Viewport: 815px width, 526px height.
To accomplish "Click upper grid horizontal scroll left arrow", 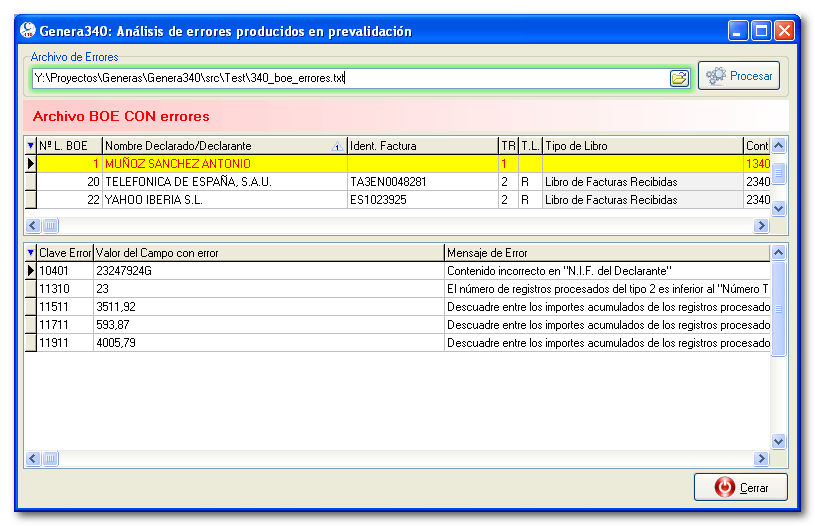I will (33, 225).
